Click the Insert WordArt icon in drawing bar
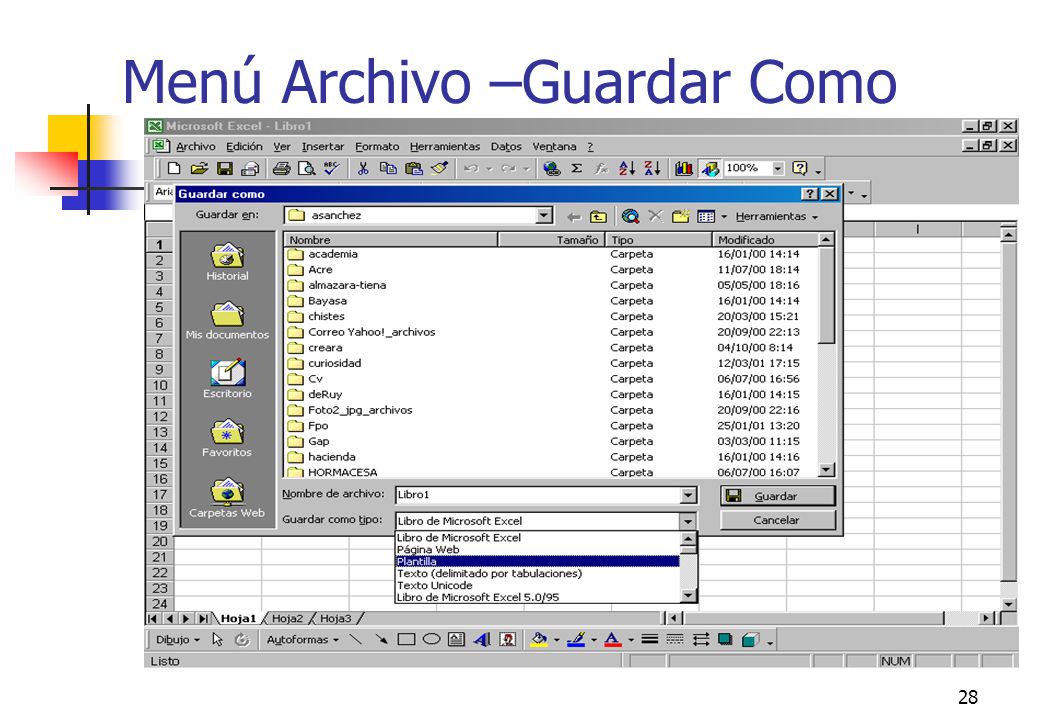This screenshot has height=720, width=1040. (x=482, y=639)
